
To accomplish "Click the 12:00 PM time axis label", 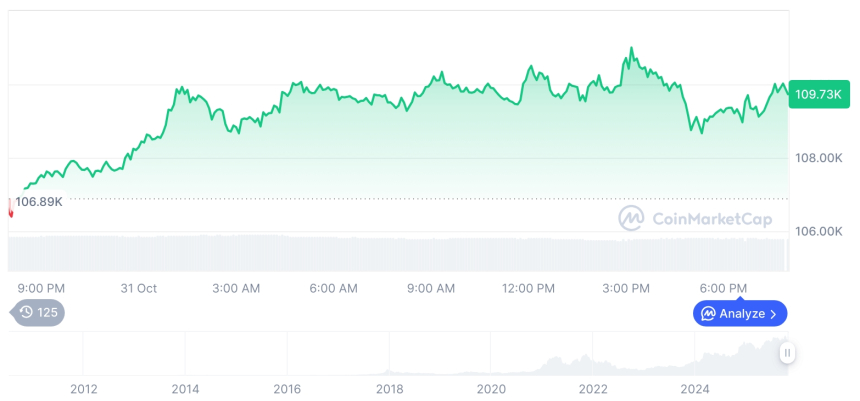I will click(528, 288).
